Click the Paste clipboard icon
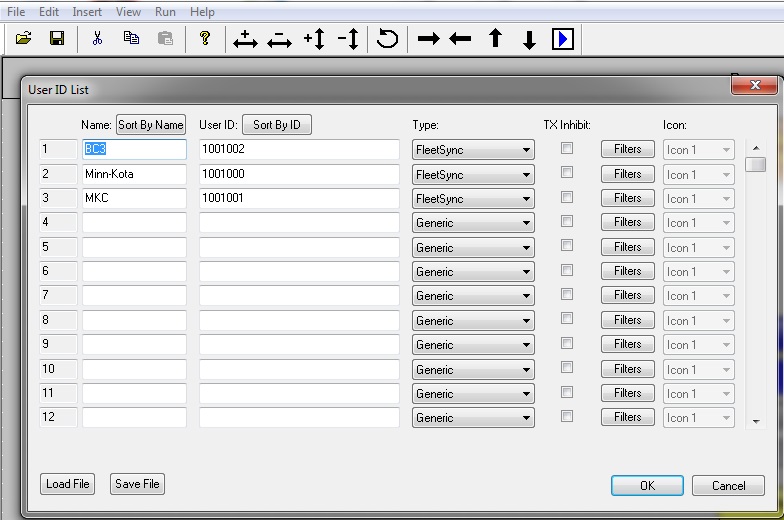This screenshot has height=520, width=784. click(x=165, y=38)
